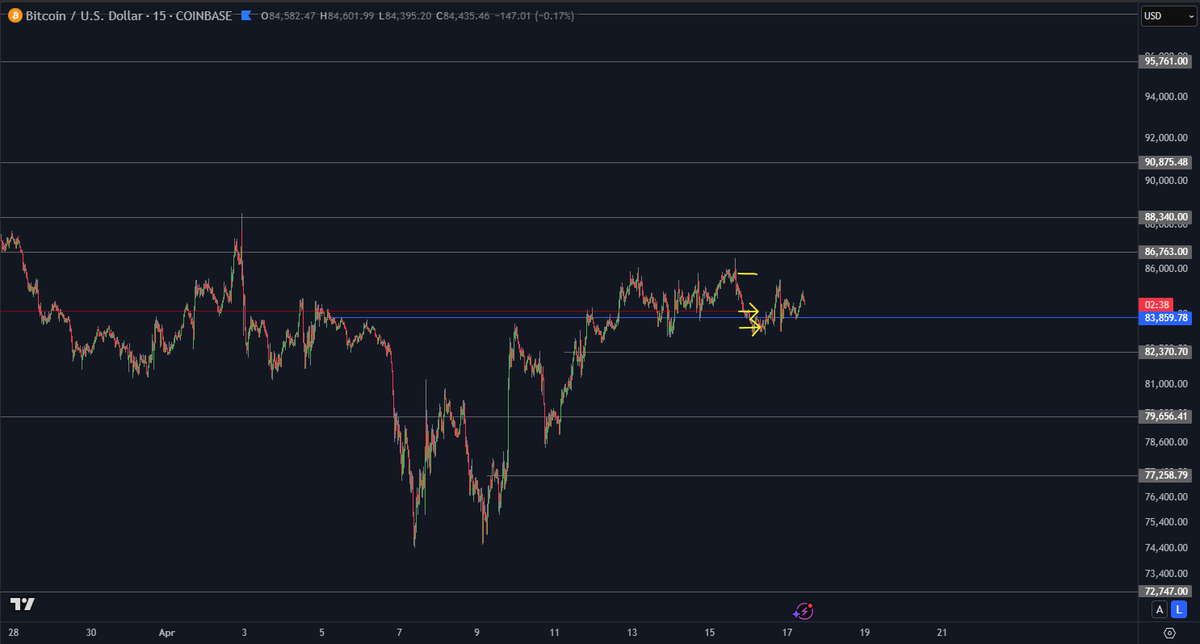1200x644 pixels.
Task: Toggle auto scale with the A button
Action: (1159, 610)
